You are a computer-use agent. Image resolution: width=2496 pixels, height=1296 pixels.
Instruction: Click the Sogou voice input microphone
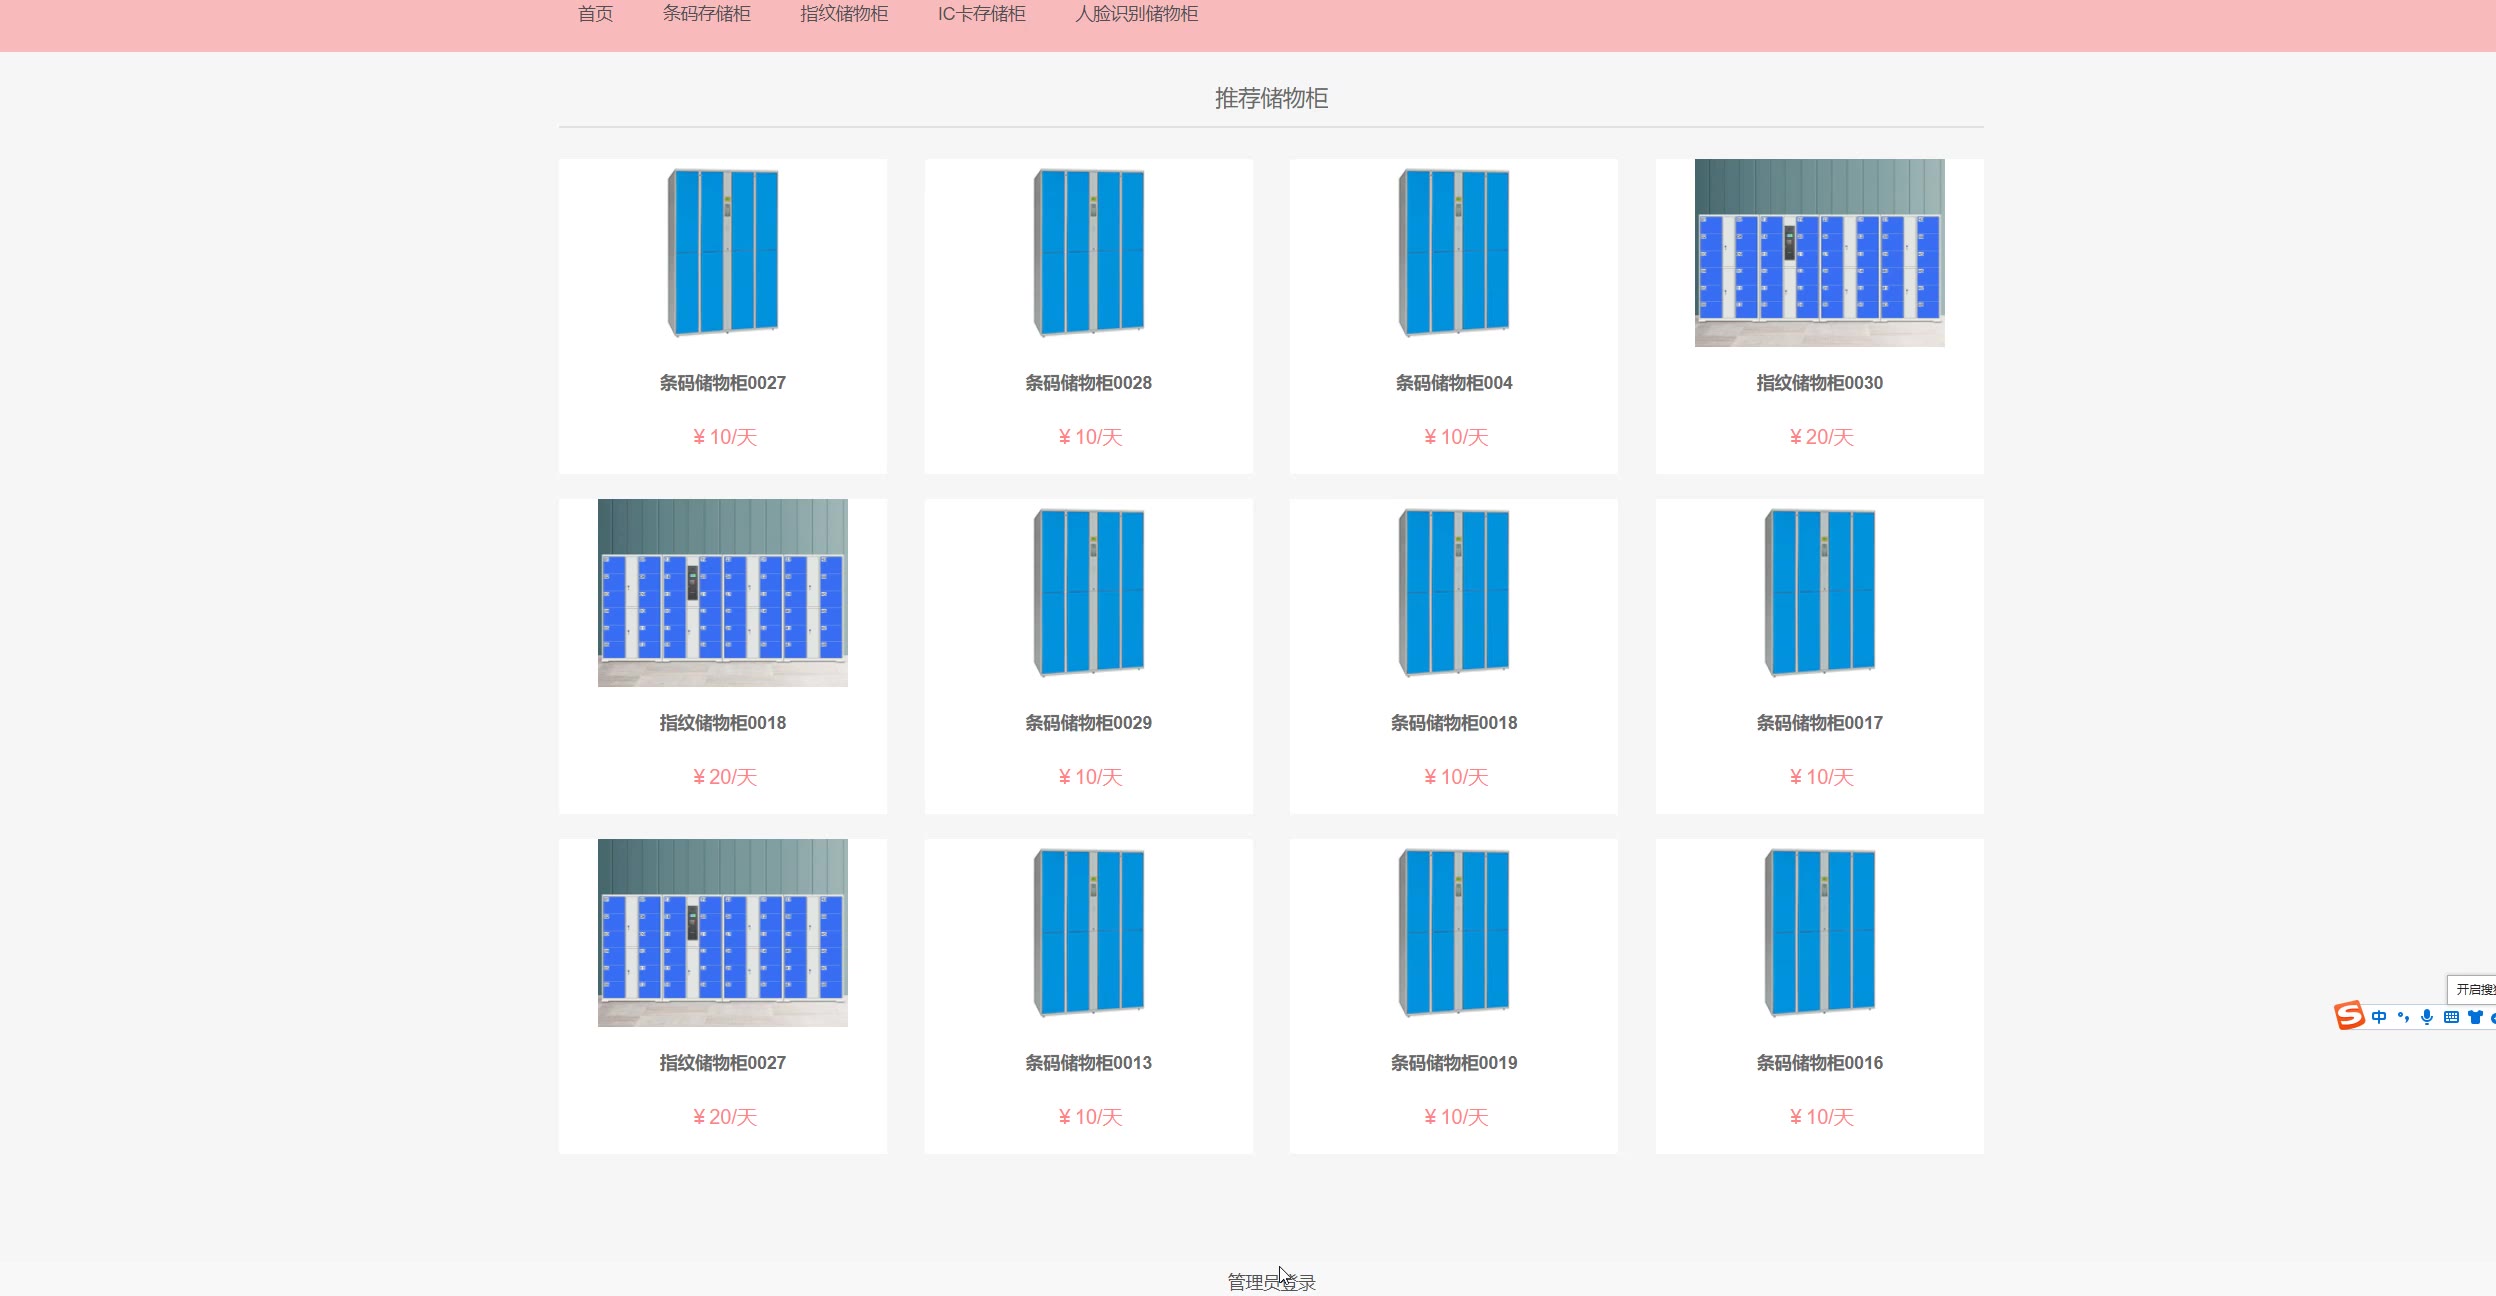(x=2427, y=1017)
